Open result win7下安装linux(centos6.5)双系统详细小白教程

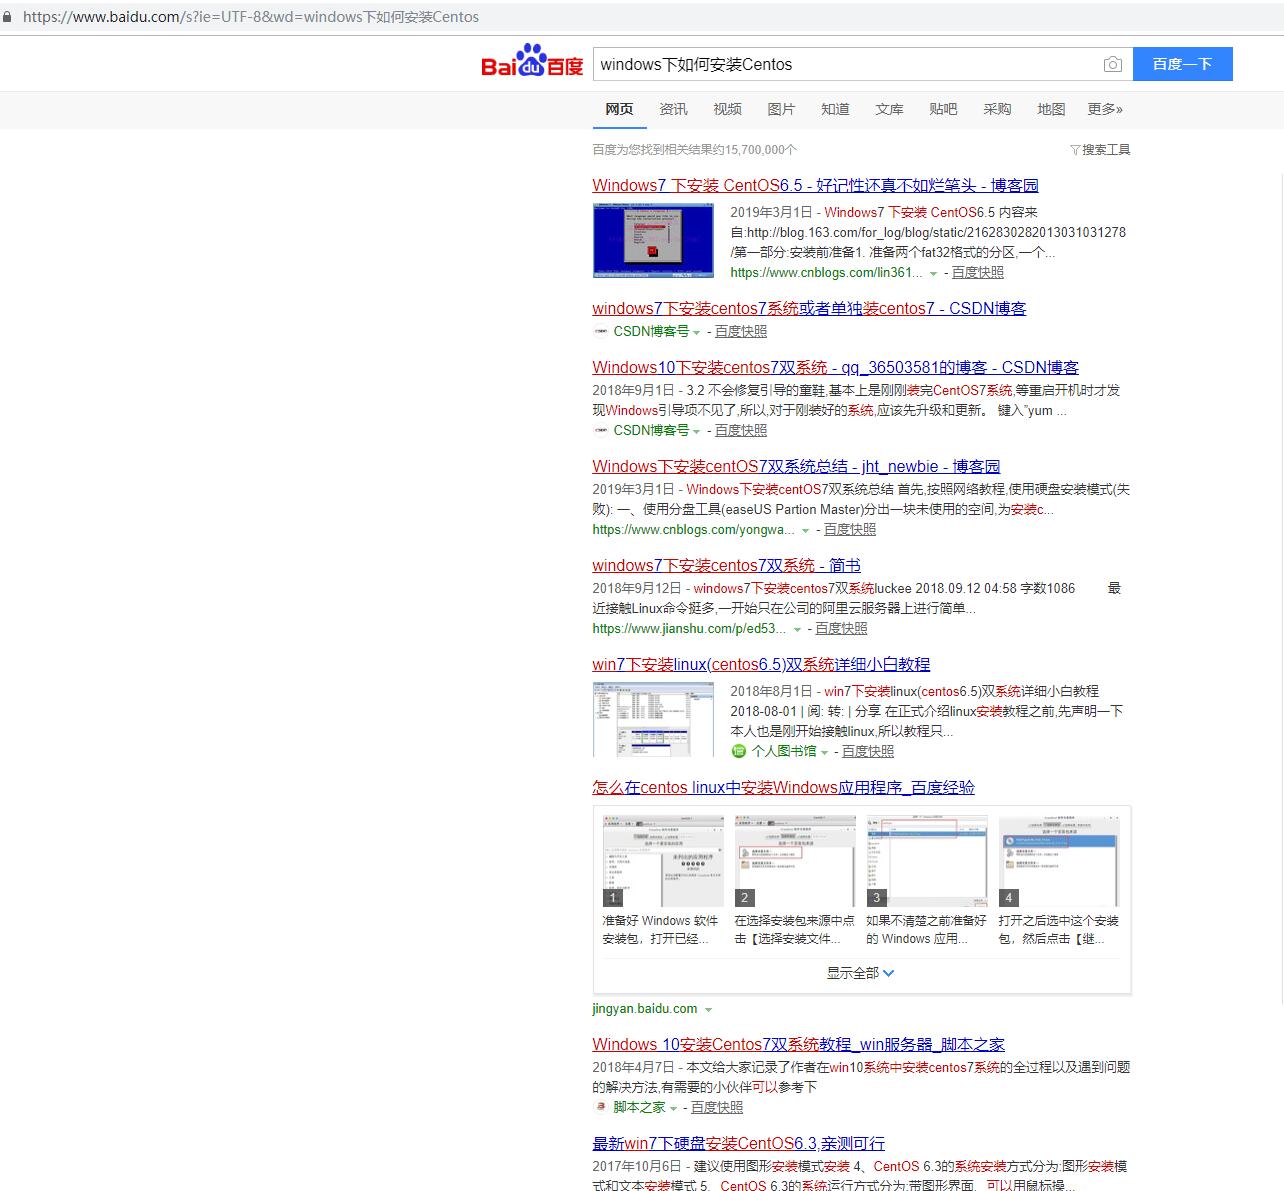(x=761, y=664)
